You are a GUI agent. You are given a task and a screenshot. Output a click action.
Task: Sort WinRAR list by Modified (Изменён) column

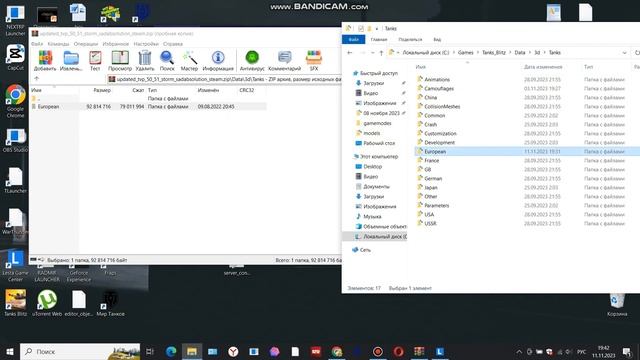click(208, 90)
